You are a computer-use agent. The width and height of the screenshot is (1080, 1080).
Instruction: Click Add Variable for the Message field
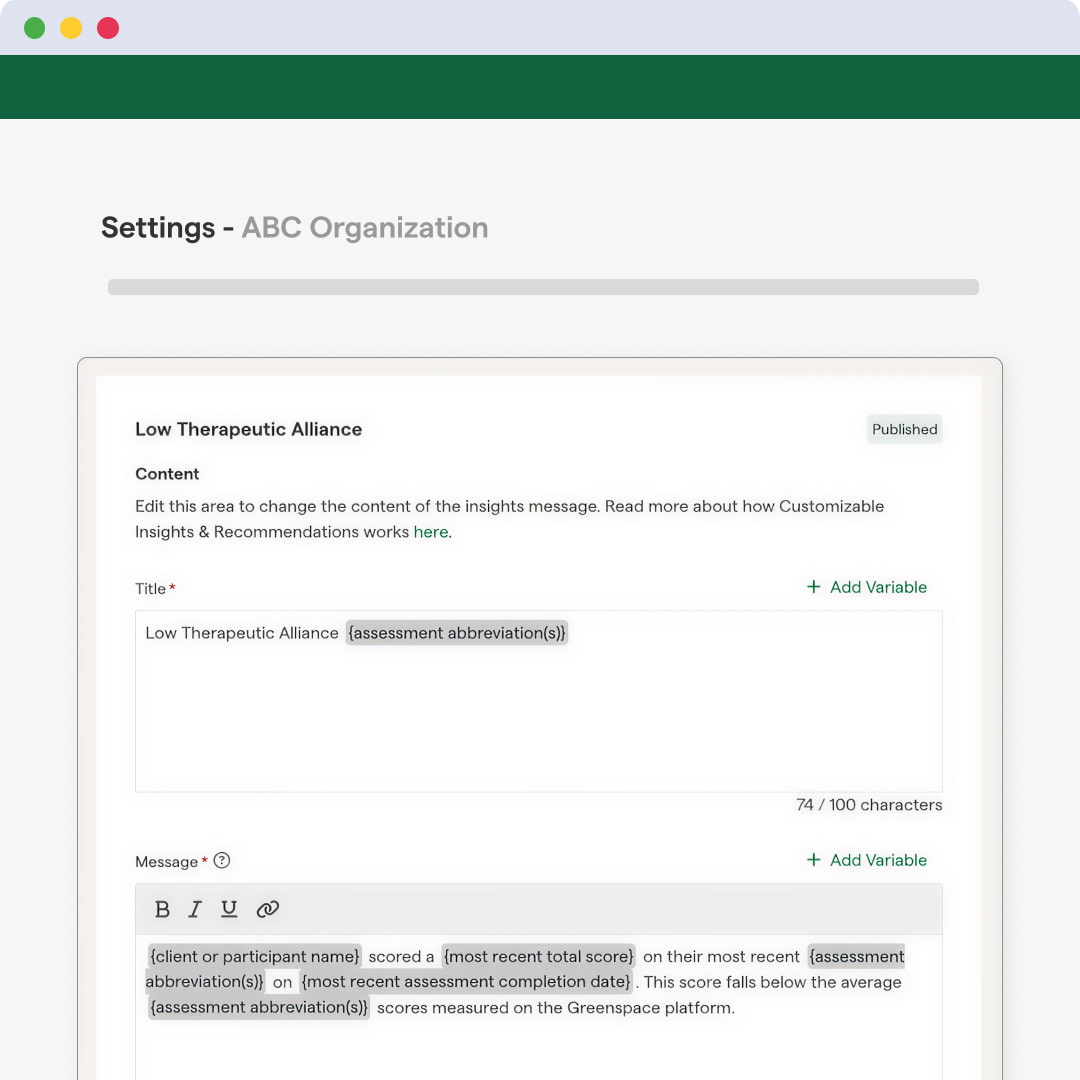coord(867,860)
